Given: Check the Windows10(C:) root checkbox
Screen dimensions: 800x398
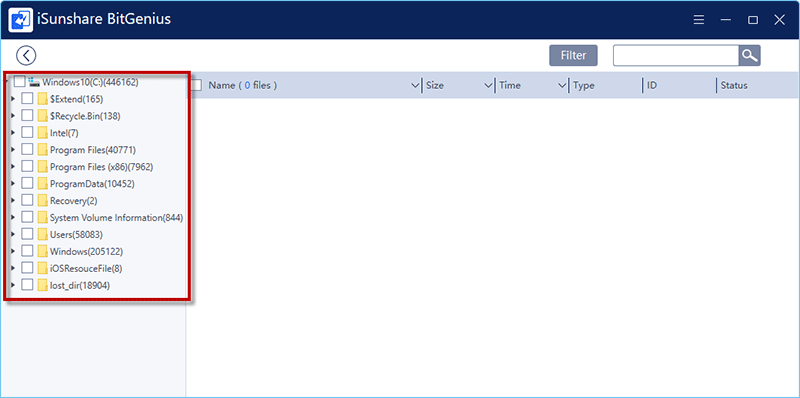Looking at the screenshot, I should click(19, 81).
